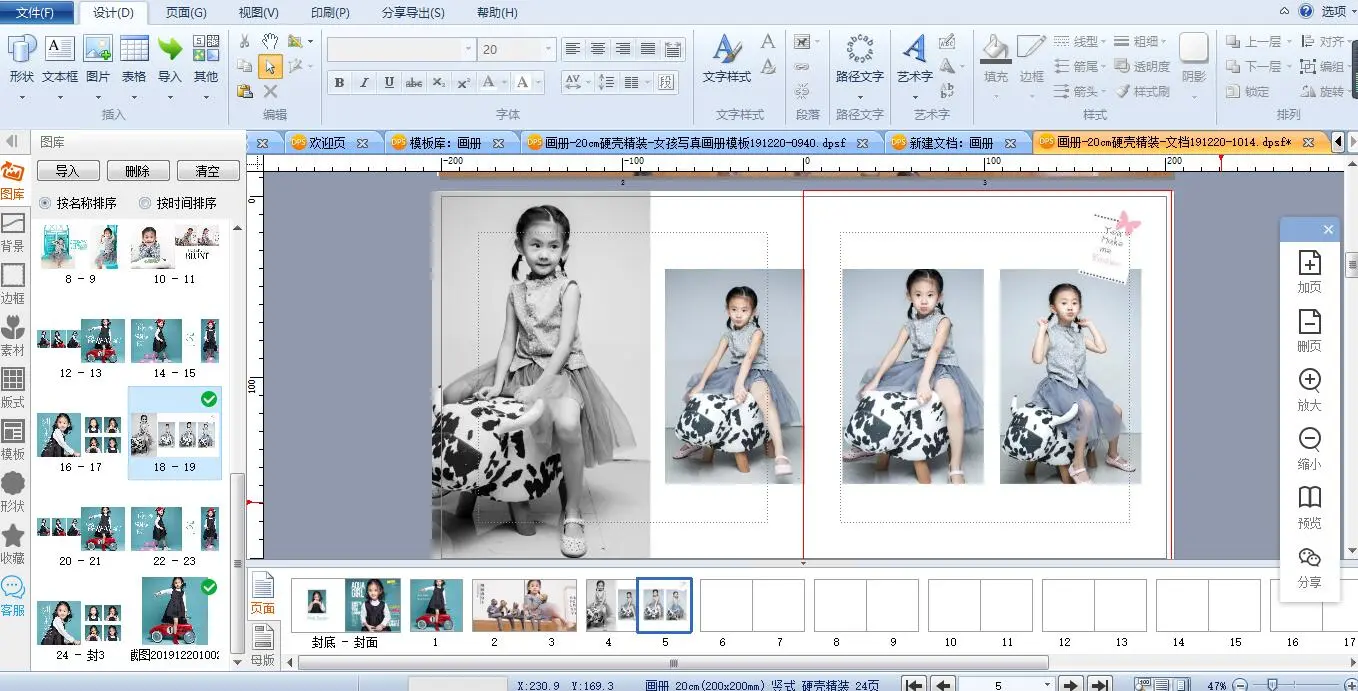
Task: Open the 模板 templates sidebar panel
Action: click(13, 439)
